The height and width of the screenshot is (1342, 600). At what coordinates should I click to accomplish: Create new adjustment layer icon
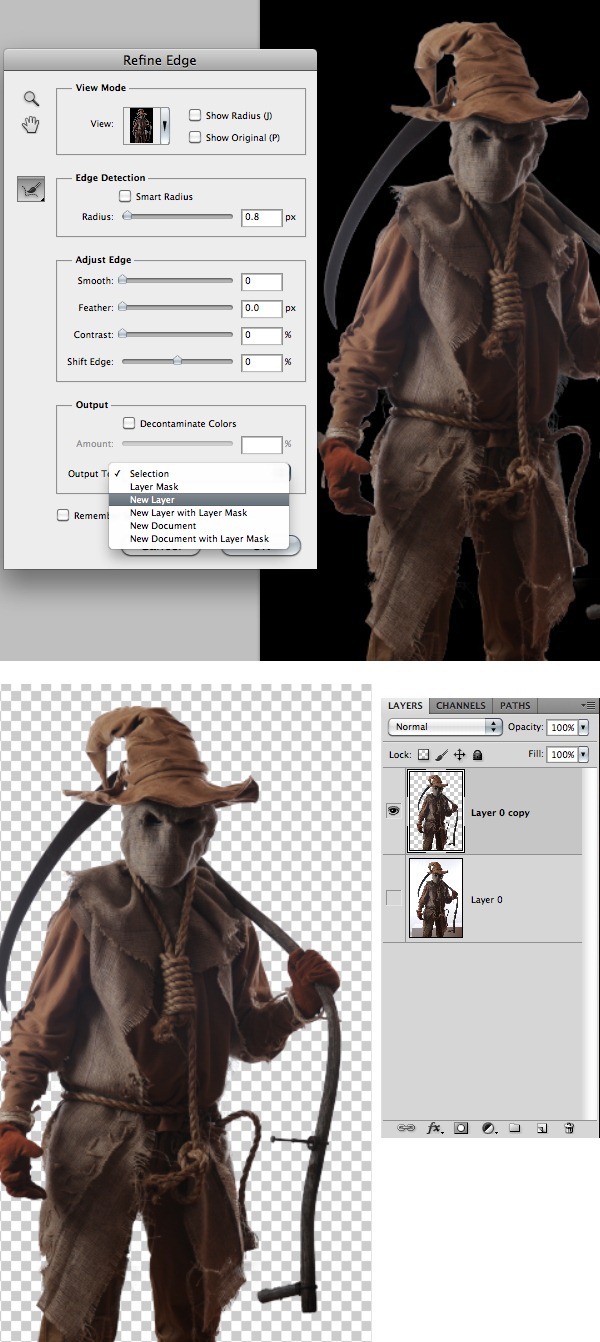(x=489, y=1127)
